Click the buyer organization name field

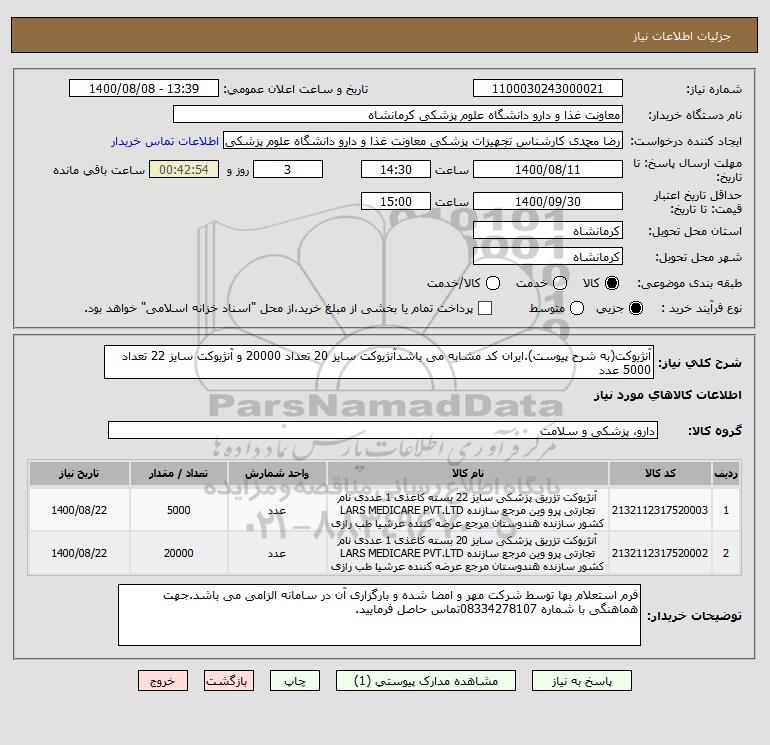(x=398, y=115)
